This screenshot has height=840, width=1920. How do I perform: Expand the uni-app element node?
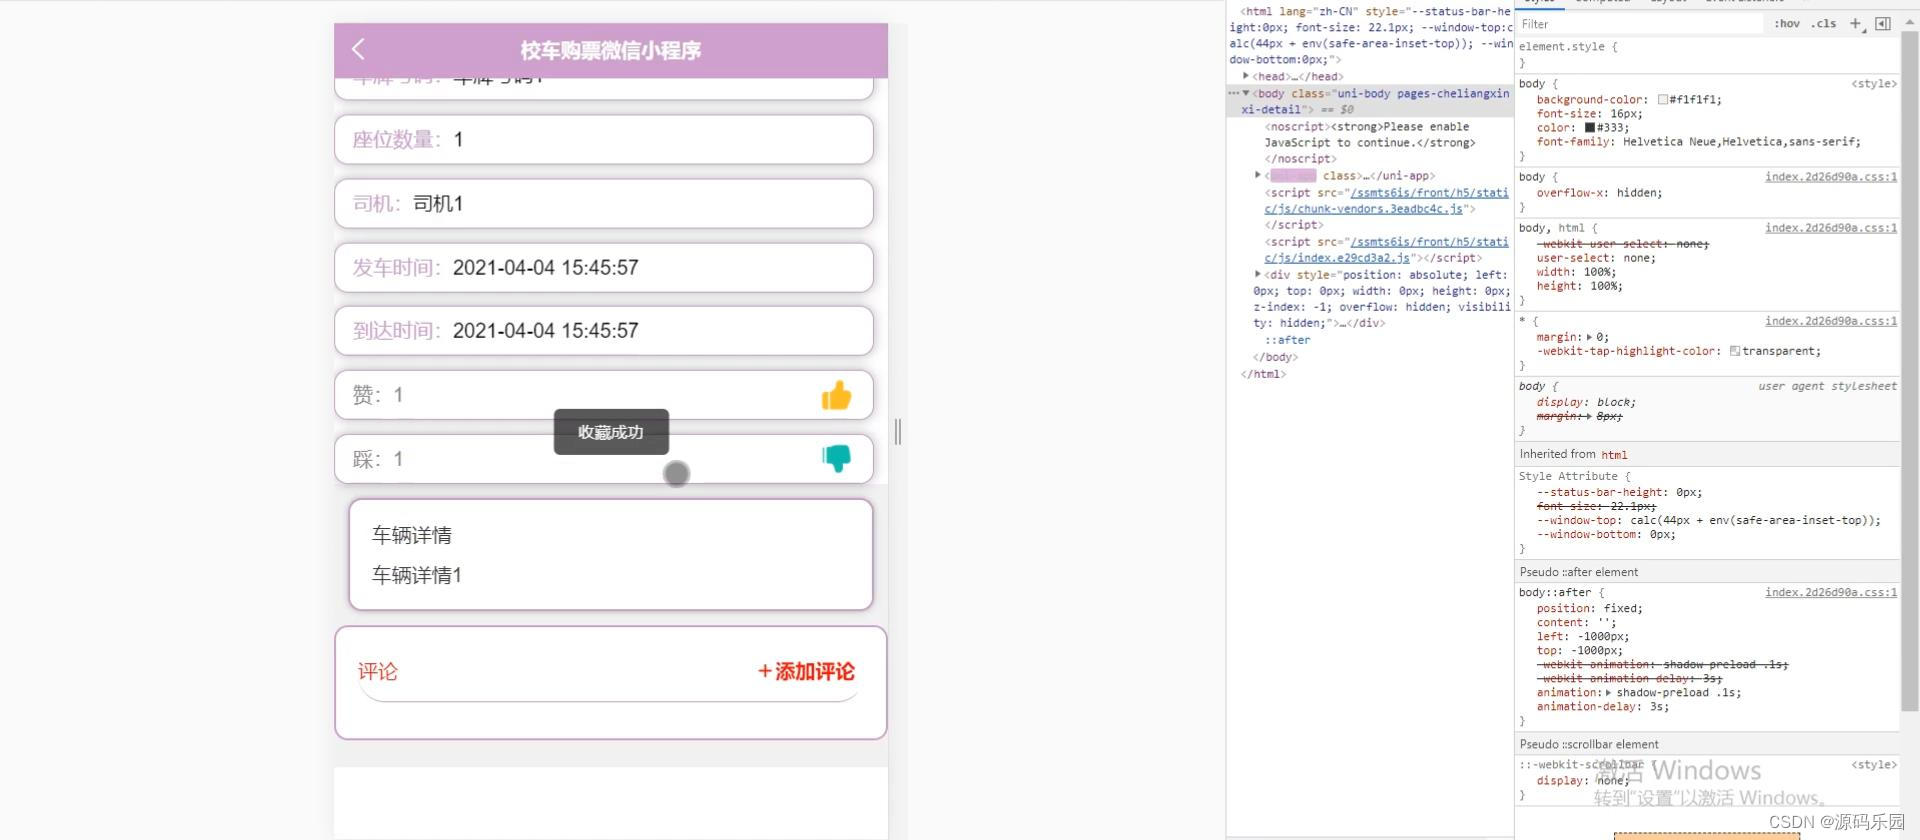pyautogui.click(x=1258, y=175)
